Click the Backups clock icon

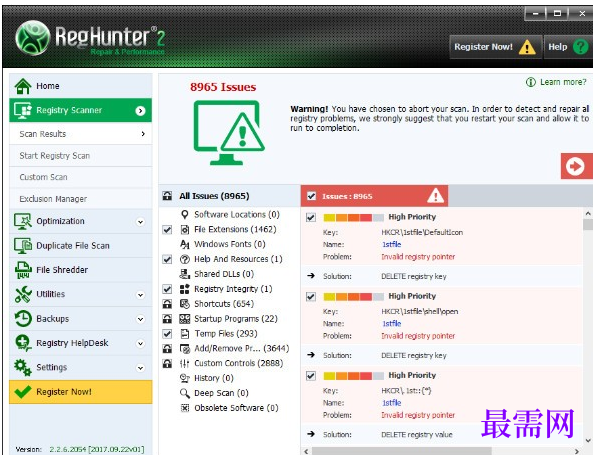click(x=23, y=319)
